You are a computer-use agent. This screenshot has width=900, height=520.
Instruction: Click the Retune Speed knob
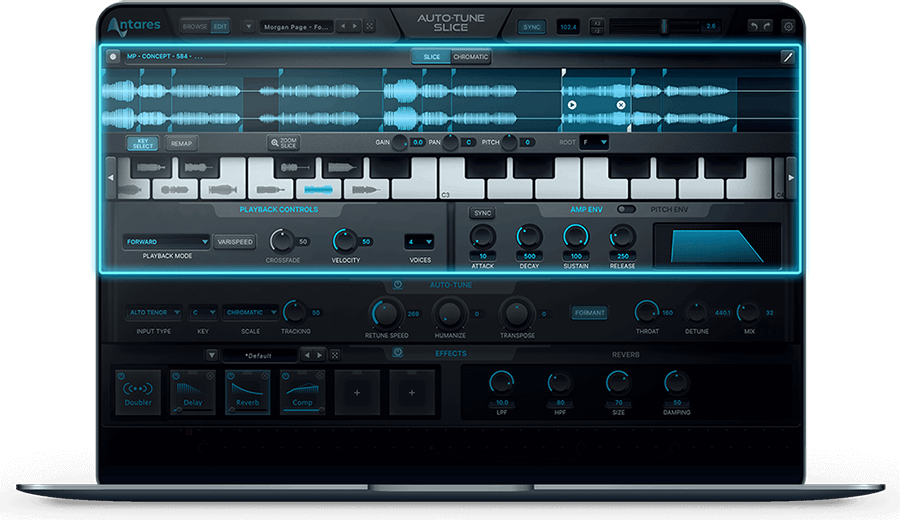coord(385,313)
